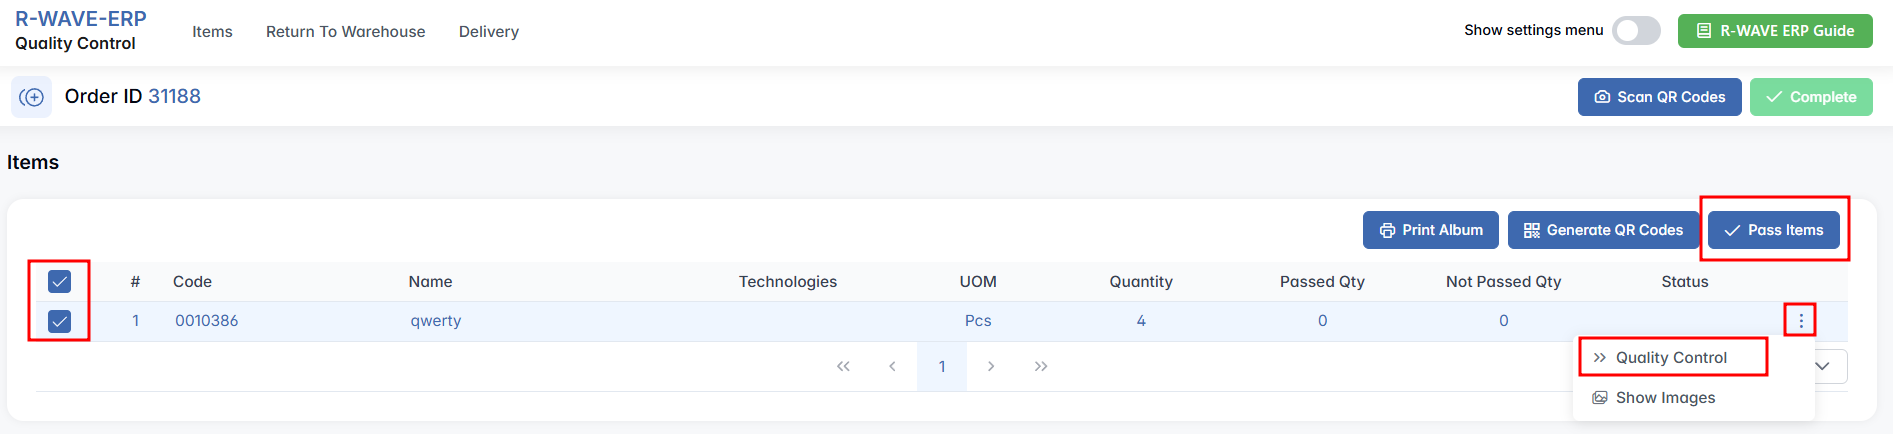Viewport: 1893px width, 434px height.
Task: Uncheck the select-all header checkbox
Action: point(60,281)
